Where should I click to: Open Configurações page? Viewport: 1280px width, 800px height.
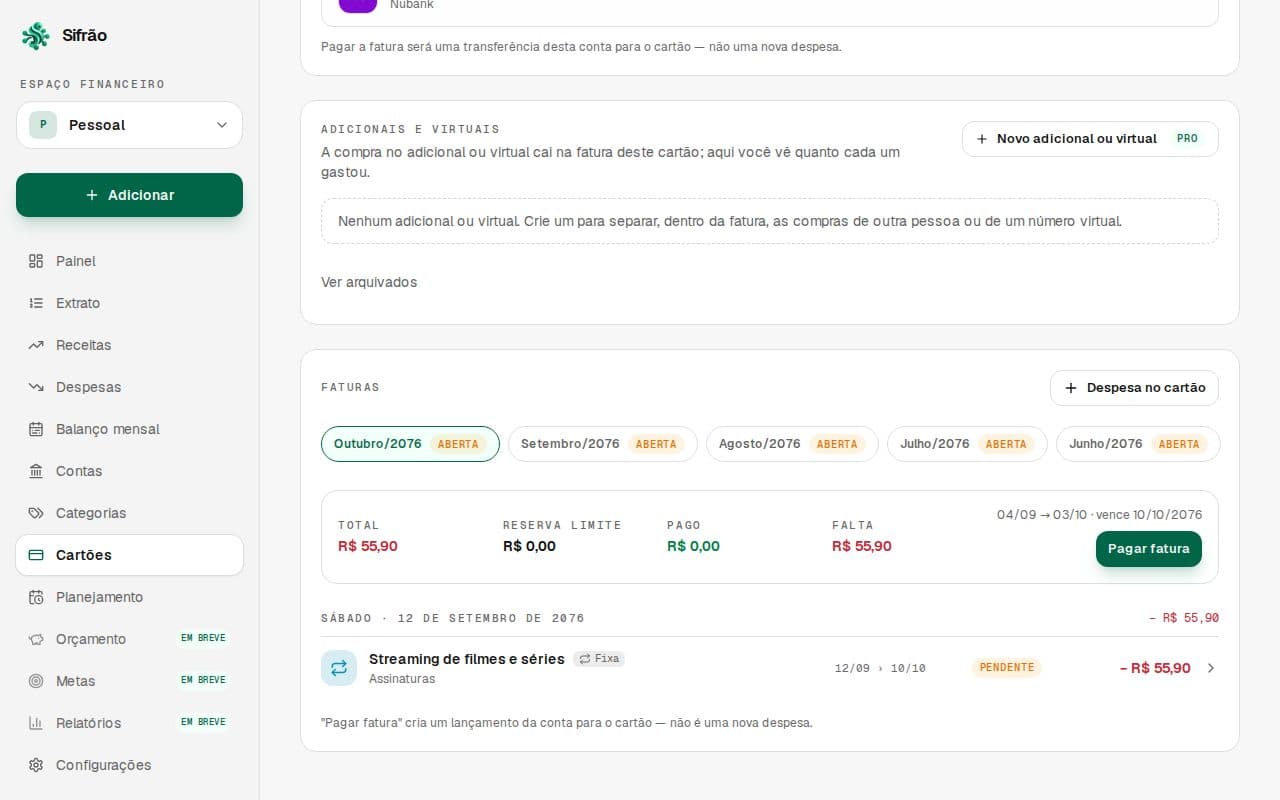click(x=129, y=765)
